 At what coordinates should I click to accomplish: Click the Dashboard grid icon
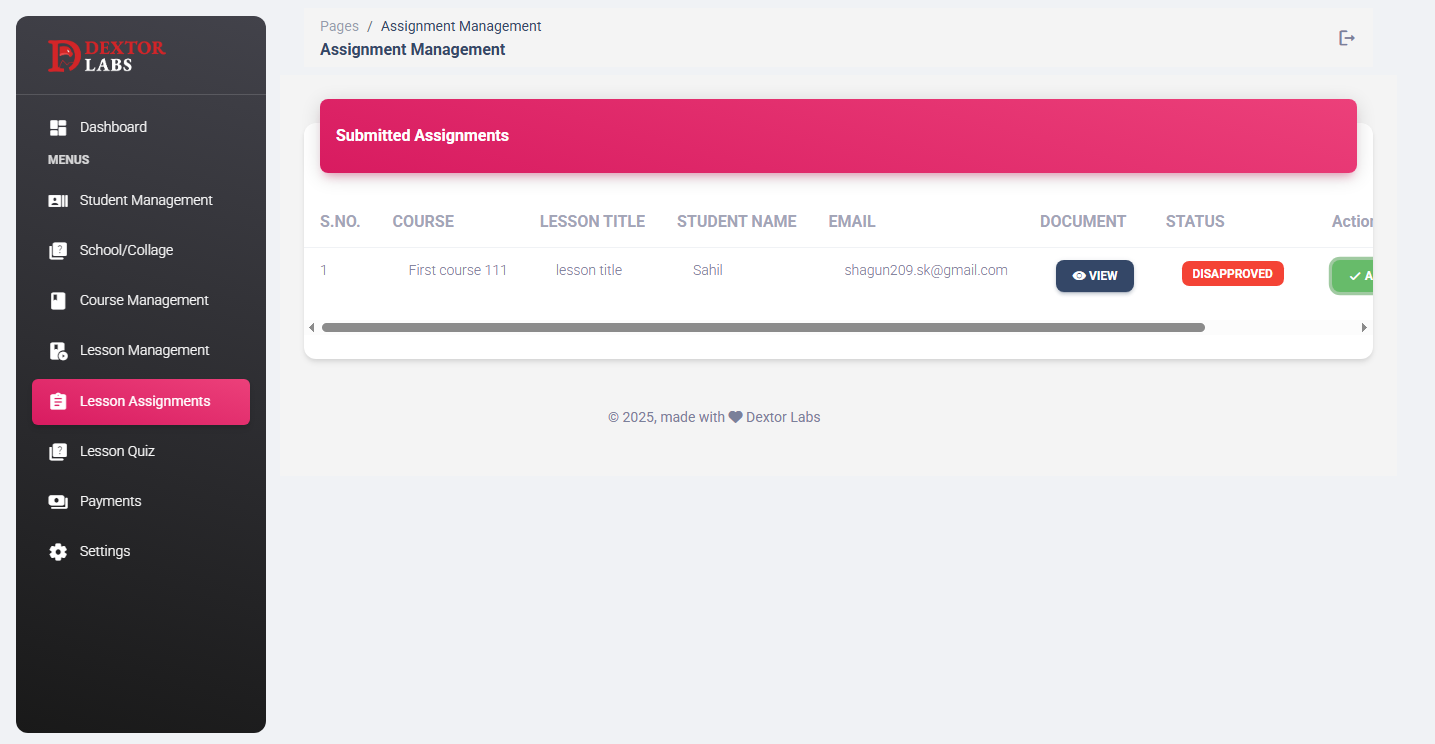click(58, 128)
